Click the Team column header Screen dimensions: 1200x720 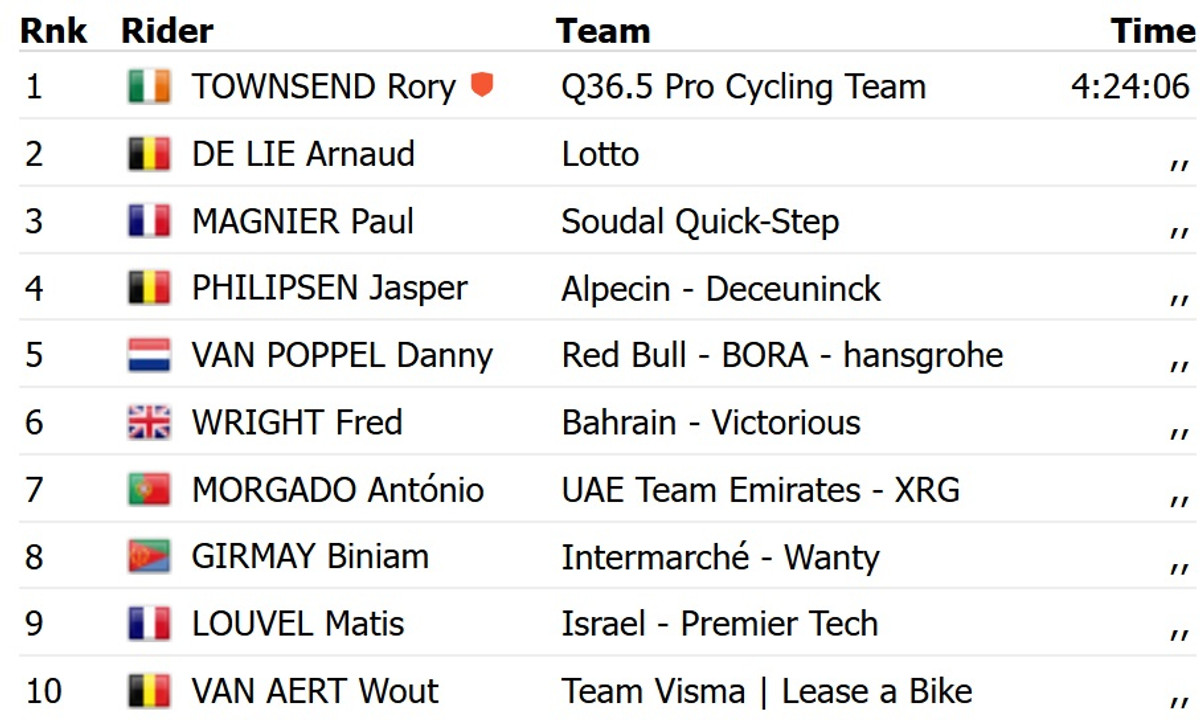click(x=603, y=31)
